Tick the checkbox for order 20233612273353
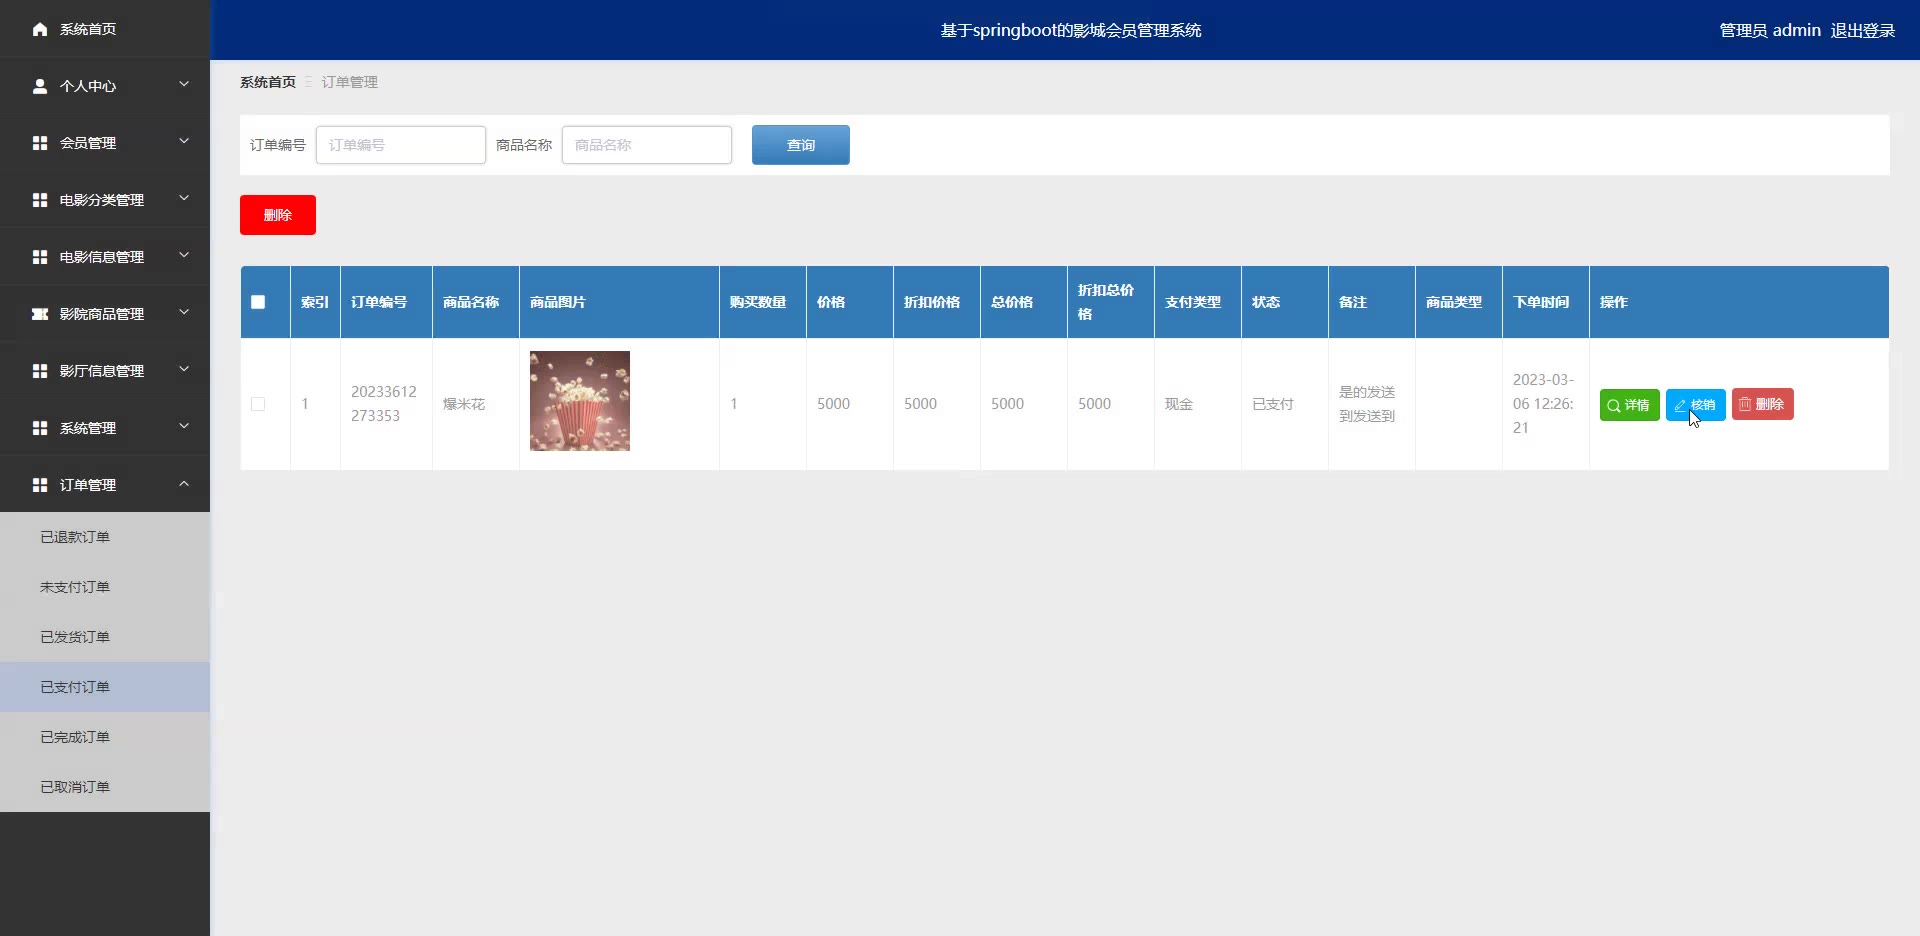The height and width of the screenshot is (936, 1920). pyautogui.click(x=258, y=404)
